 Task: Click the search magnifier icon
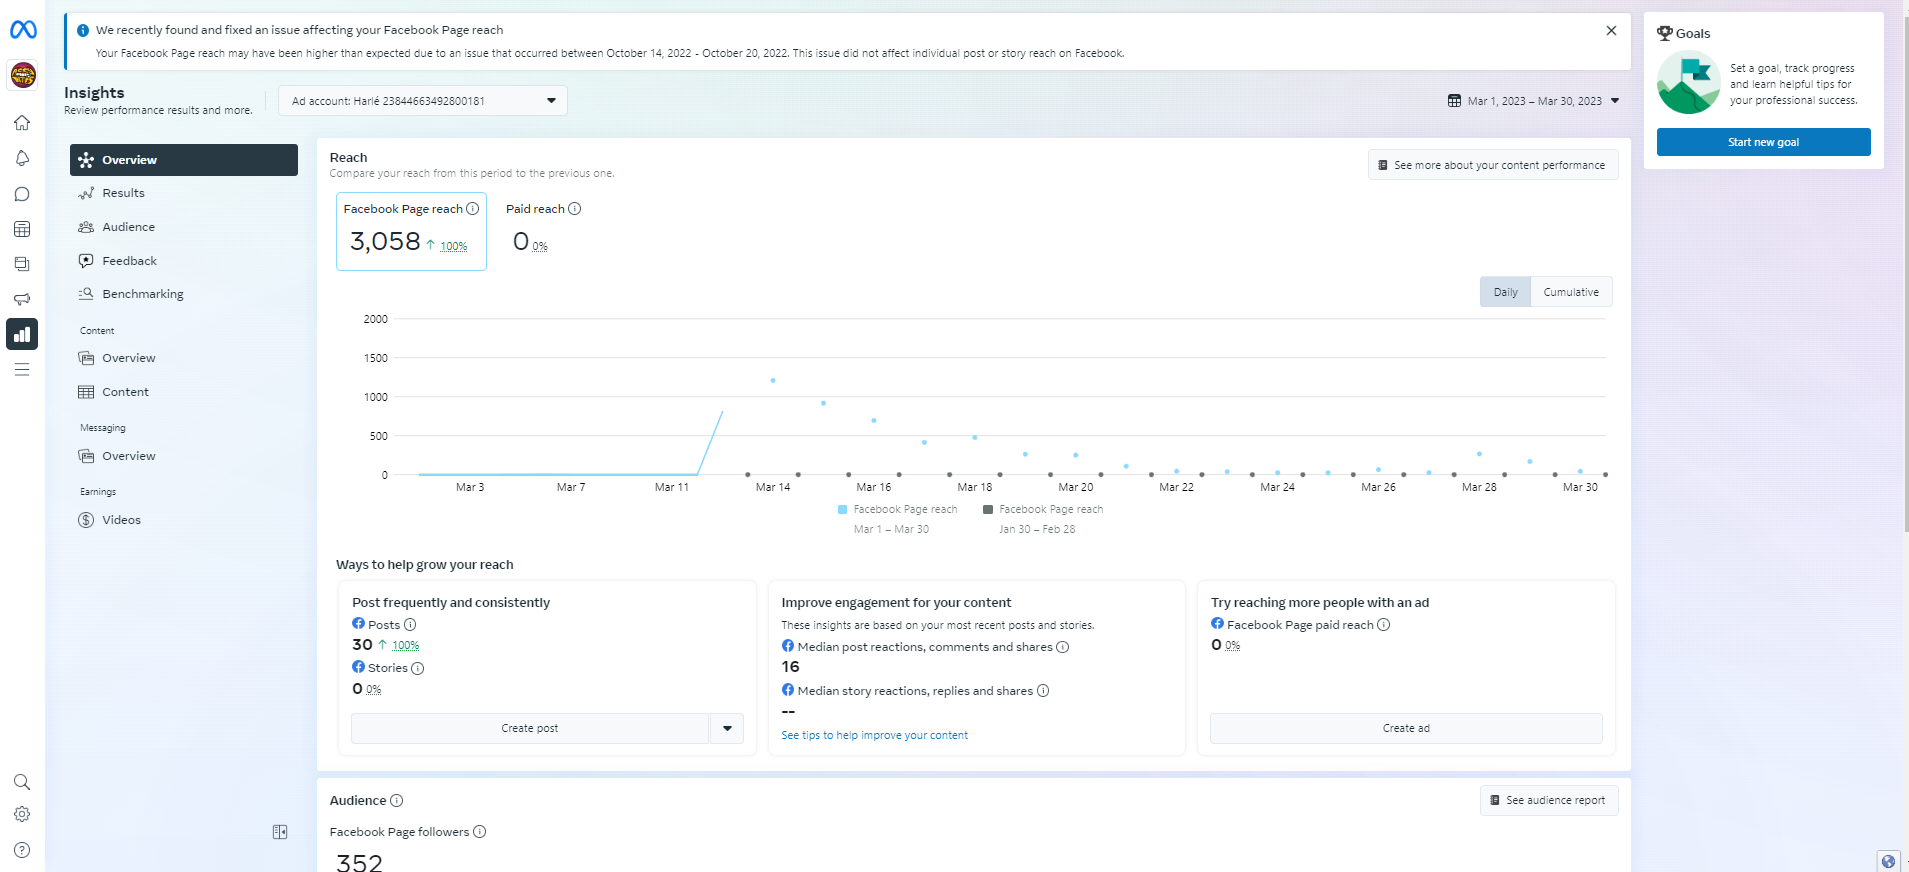(22, 782)
